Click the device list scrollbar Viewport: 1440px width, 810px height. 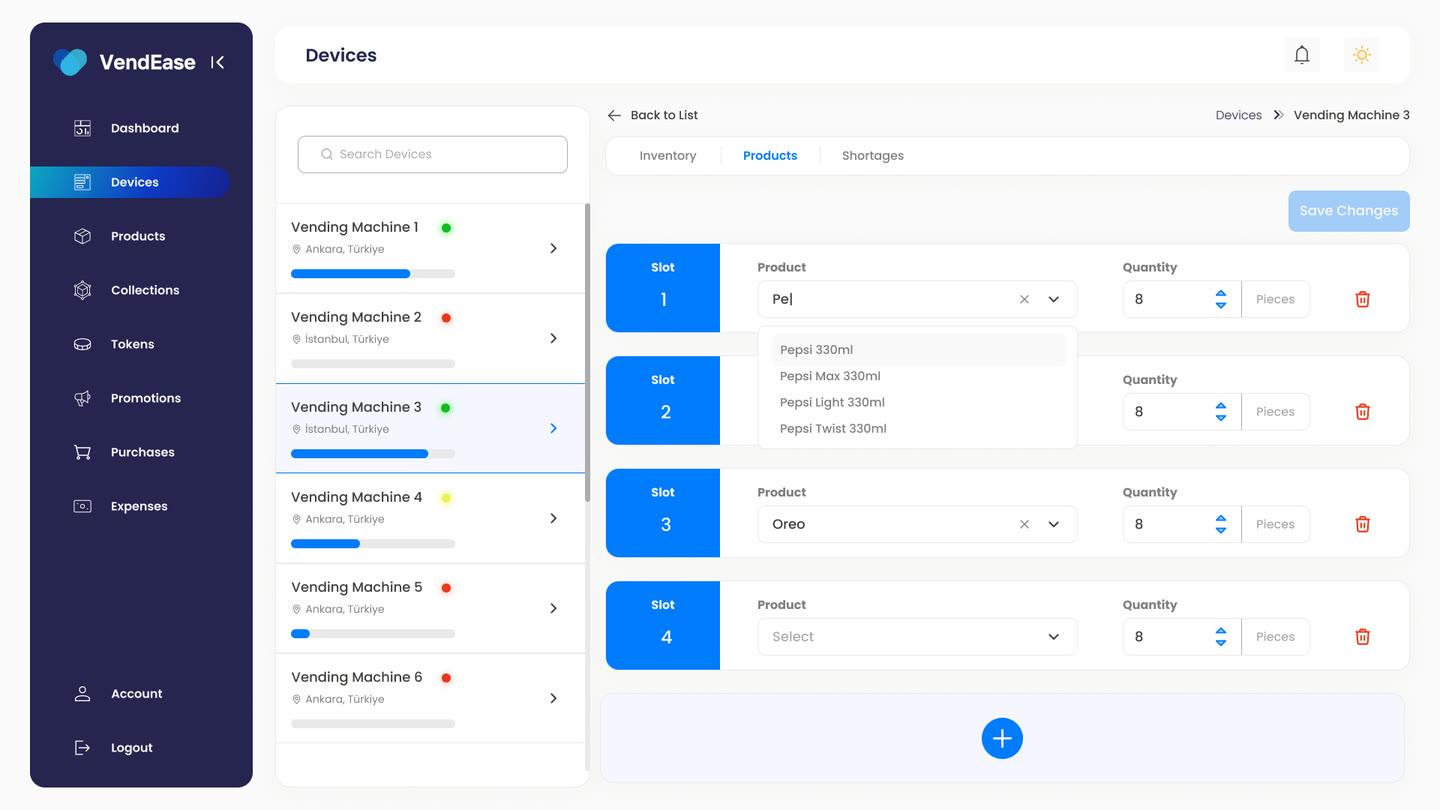(587, 353)
